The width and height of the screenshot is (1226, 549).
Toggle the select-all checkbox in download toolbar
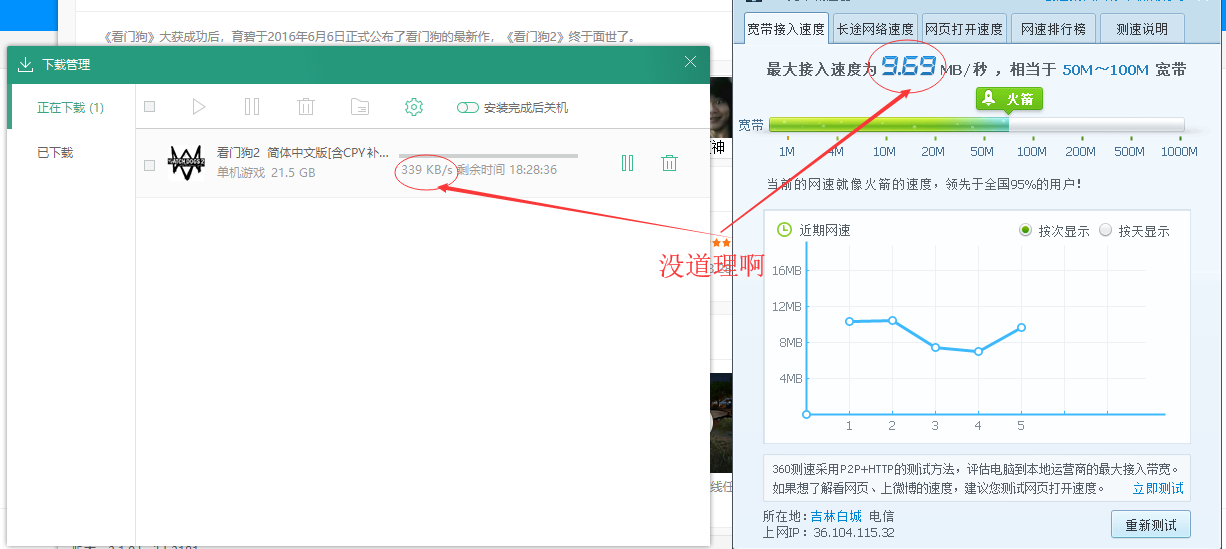(x=150, y=107)
